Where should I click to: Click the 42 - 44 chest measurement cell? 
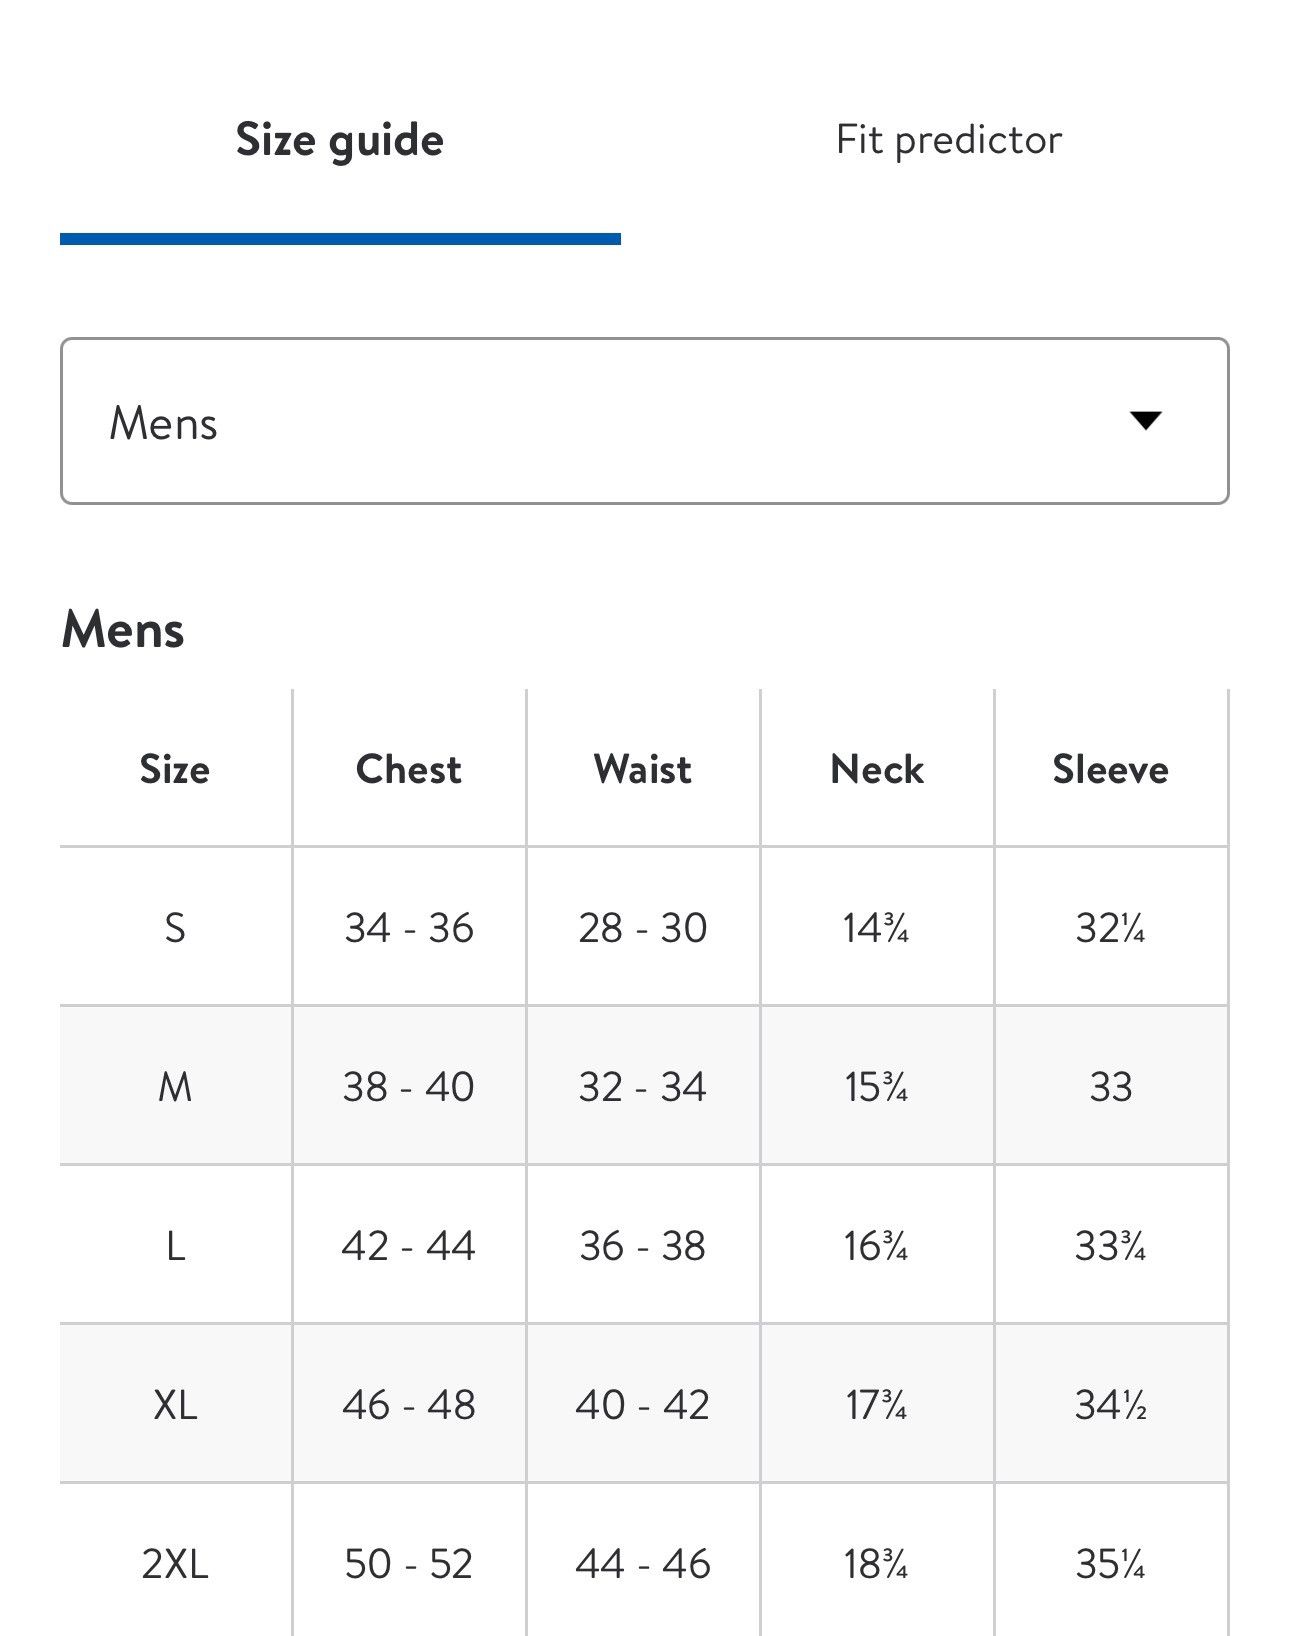(408, 1246)
